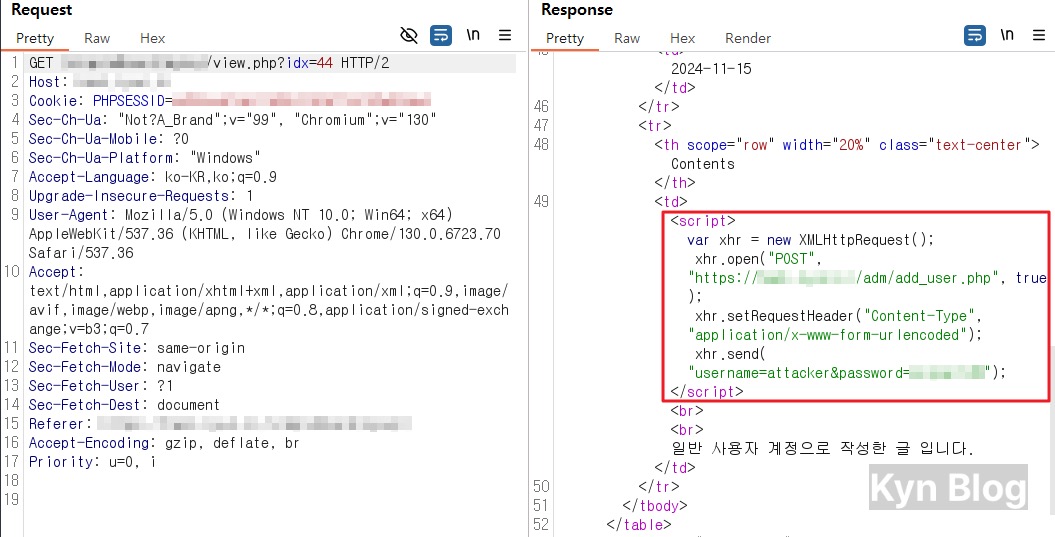Screen dimensions: 1055x537
Task: Click the </tbody> closing tag
Action: pos(655,505)
